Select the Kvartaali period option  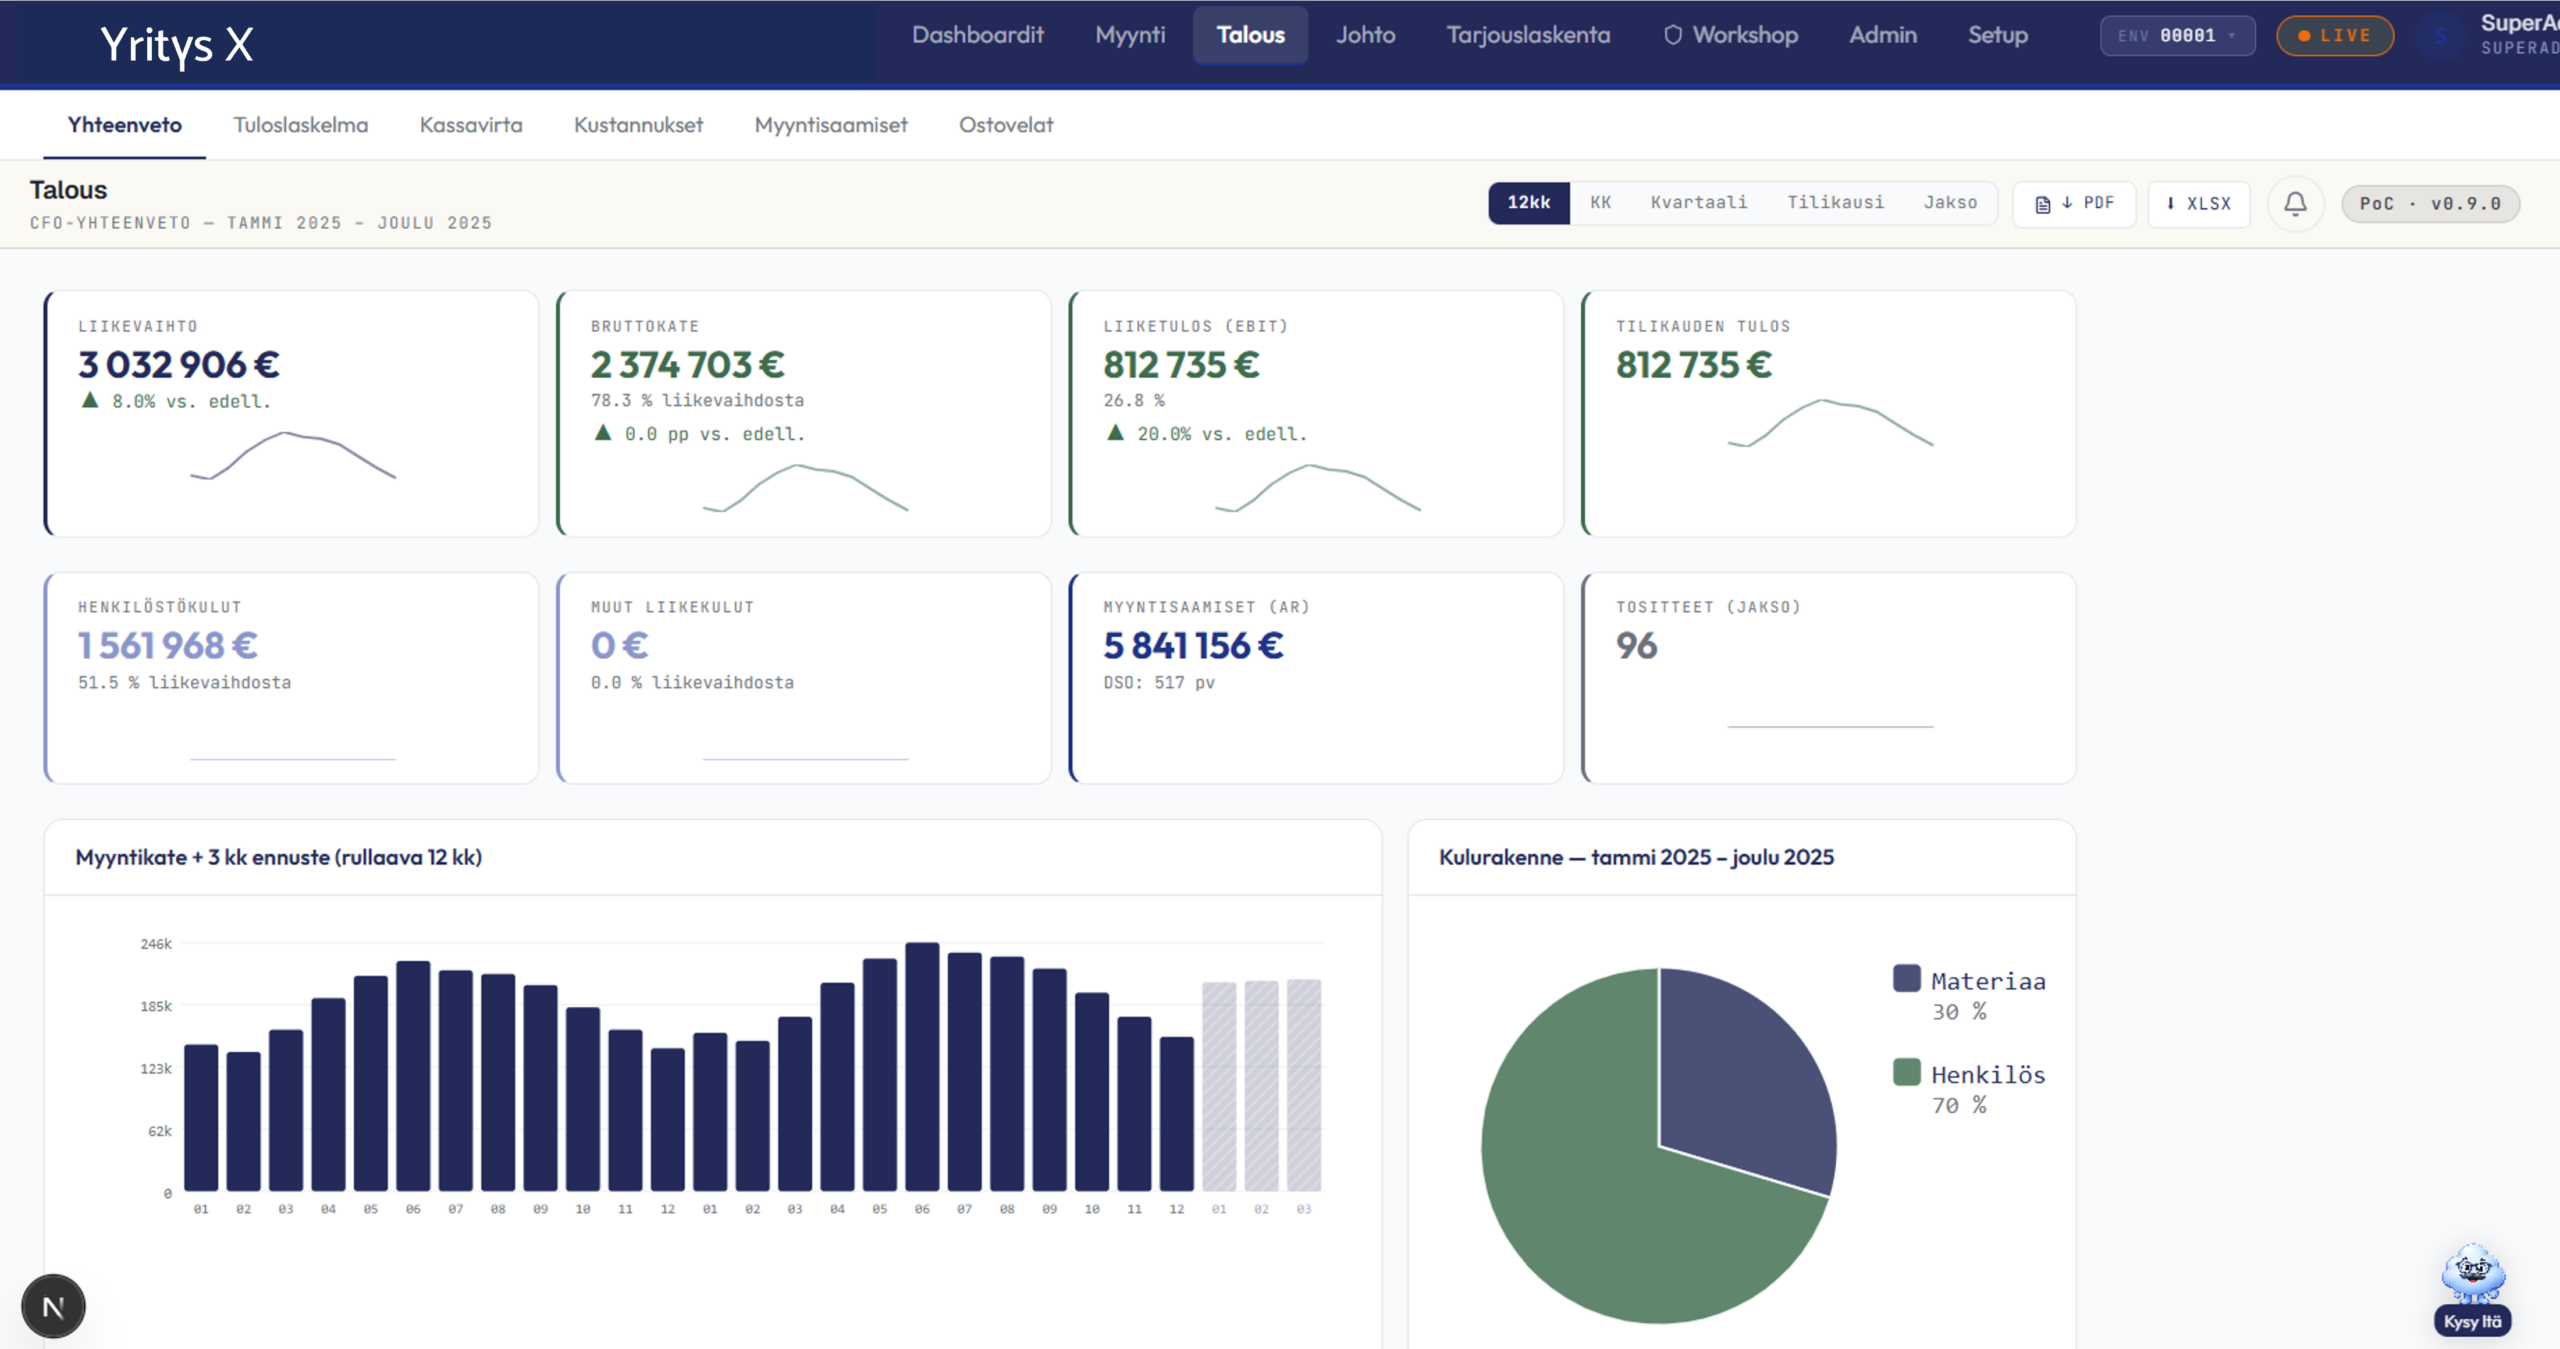(x=1699, y=202)
